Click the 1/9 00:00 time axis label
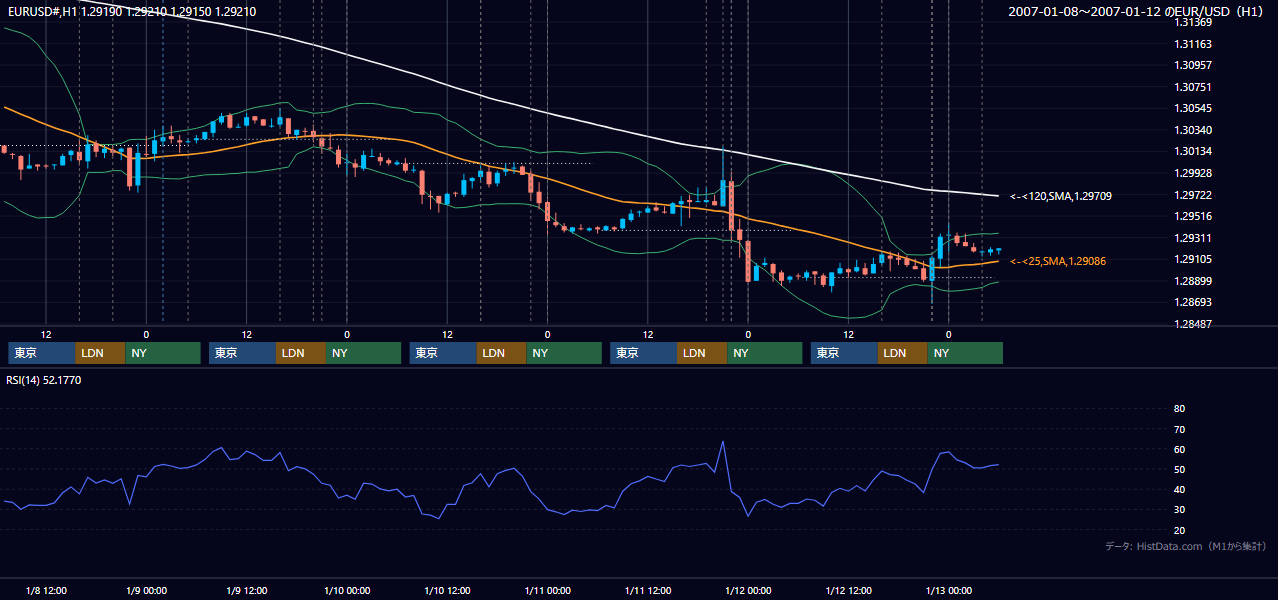Image resolution: width=1278 pixels, height=600 pixels. [x=146, y=591]
